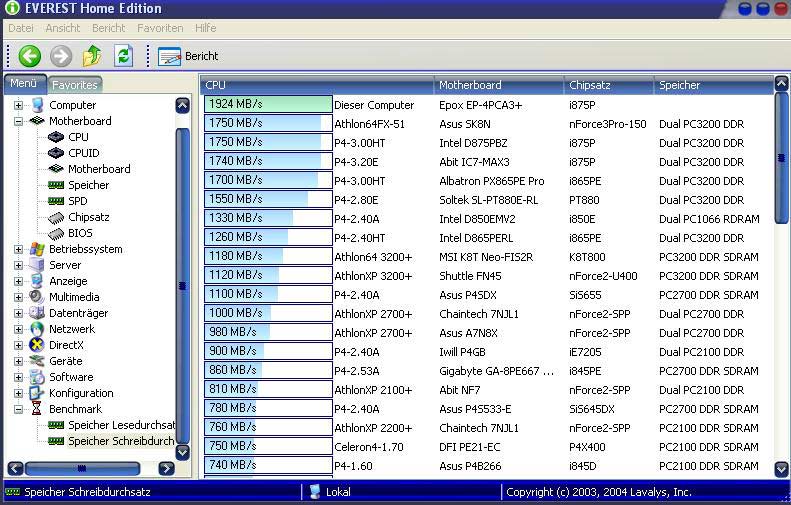Click the Refresh toolbar icon
Image resolution: width=791 pixels, height=505 pixels.
point(124,55)
